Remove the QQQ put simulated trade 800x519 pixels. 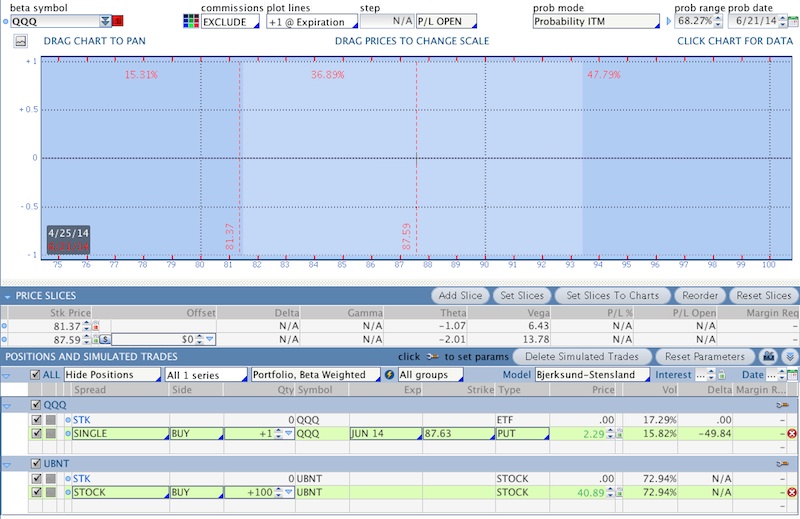(792, 434)
